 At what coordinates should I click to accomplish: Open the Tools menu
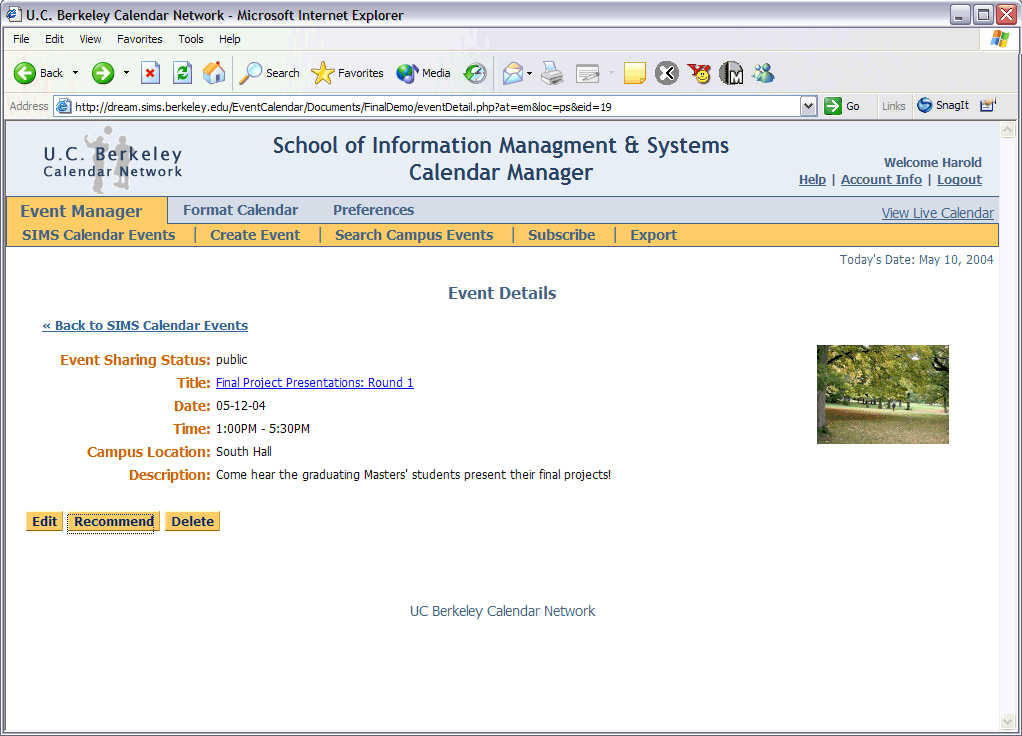coord(190,39)
